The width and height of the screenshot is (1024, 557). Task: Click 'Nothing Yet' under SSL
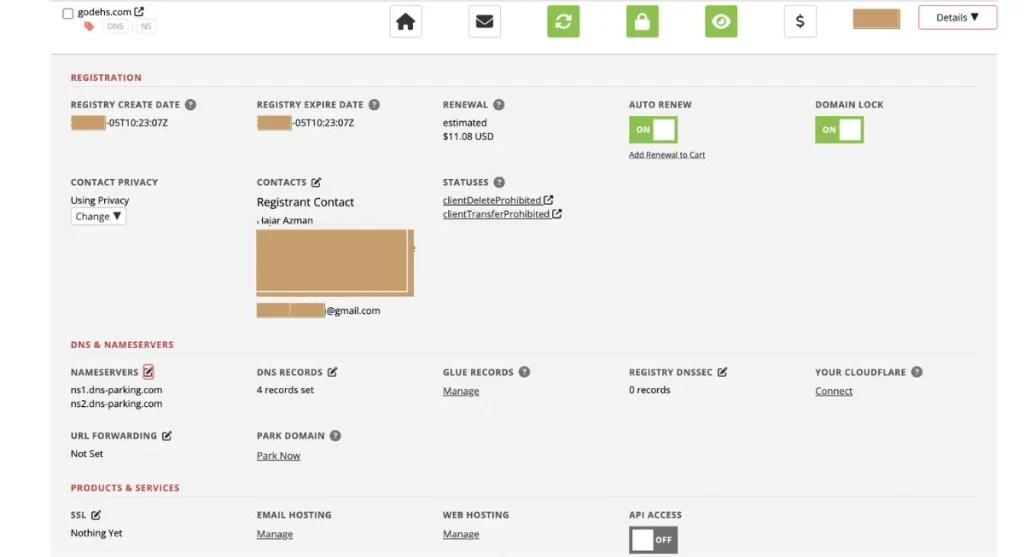96,533
